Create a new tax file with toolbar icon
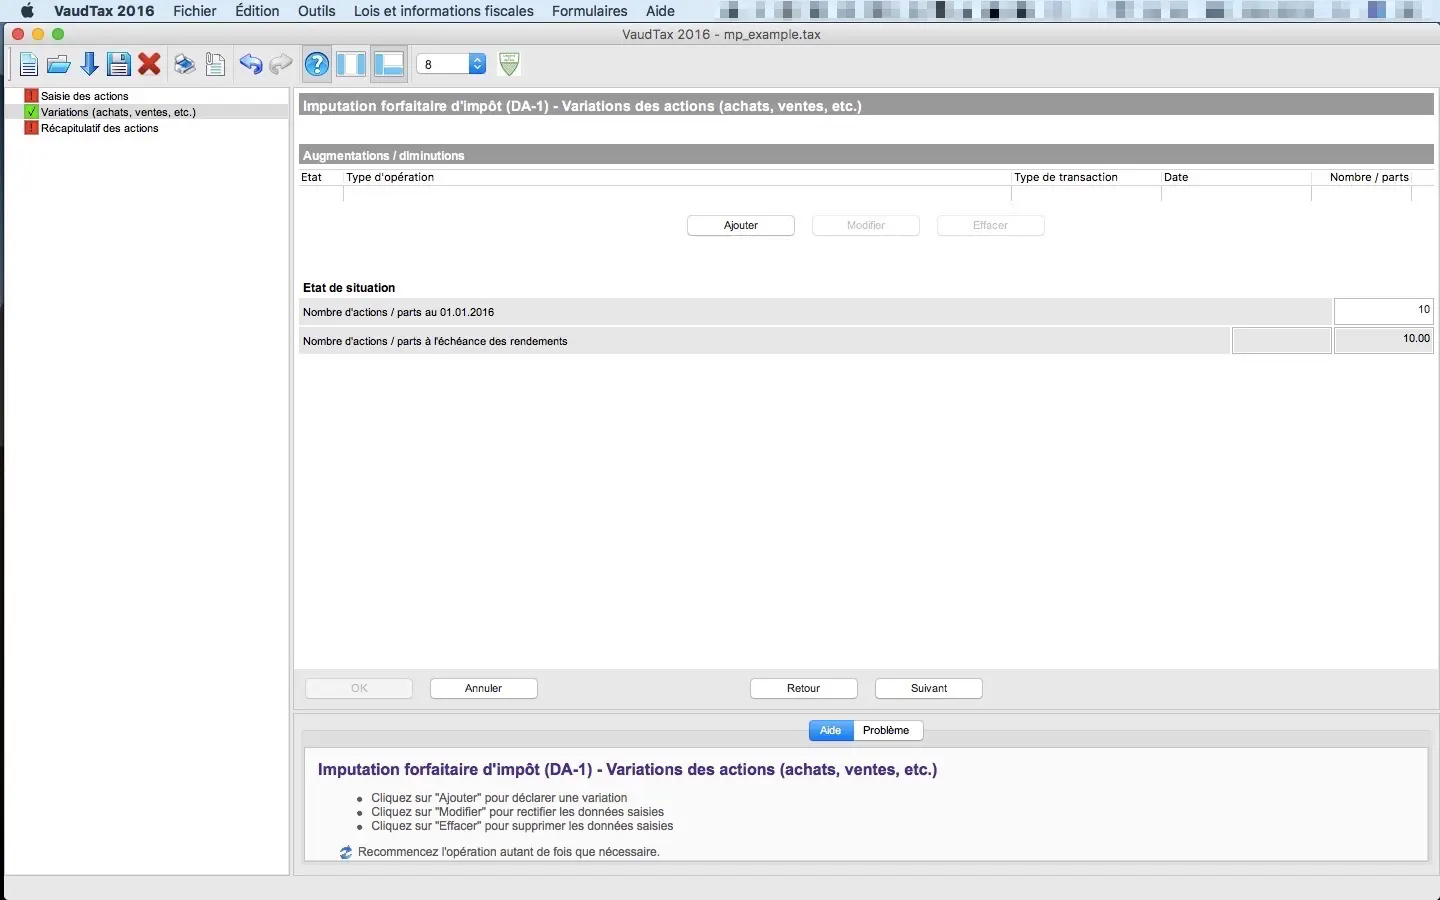 pyautogui.click(x=29, y=65)
